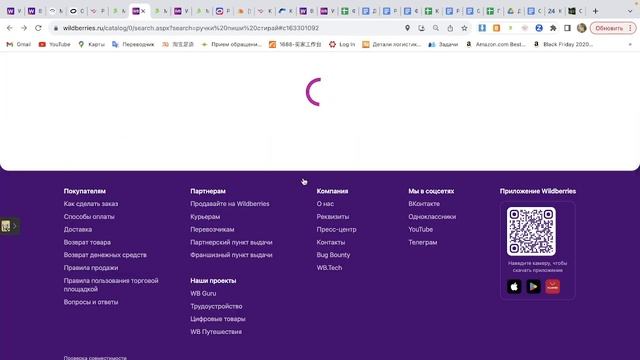Open the blue download-arrow extension icon
The image size is (640, 360).
click(x=482, y=28)
